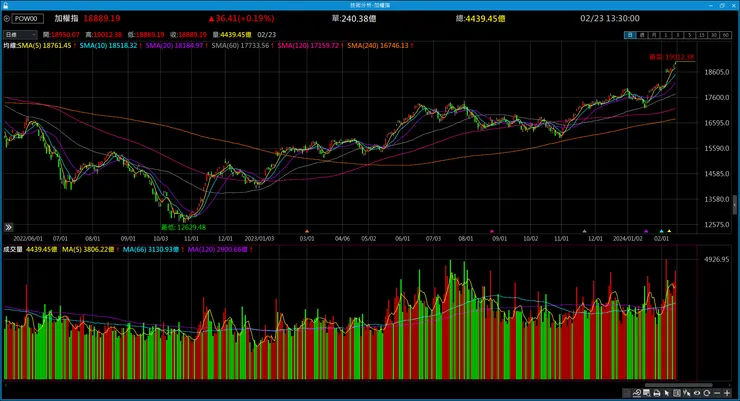
Task: Click the yellow event marker after 02/01
Action: click(669, 231)
